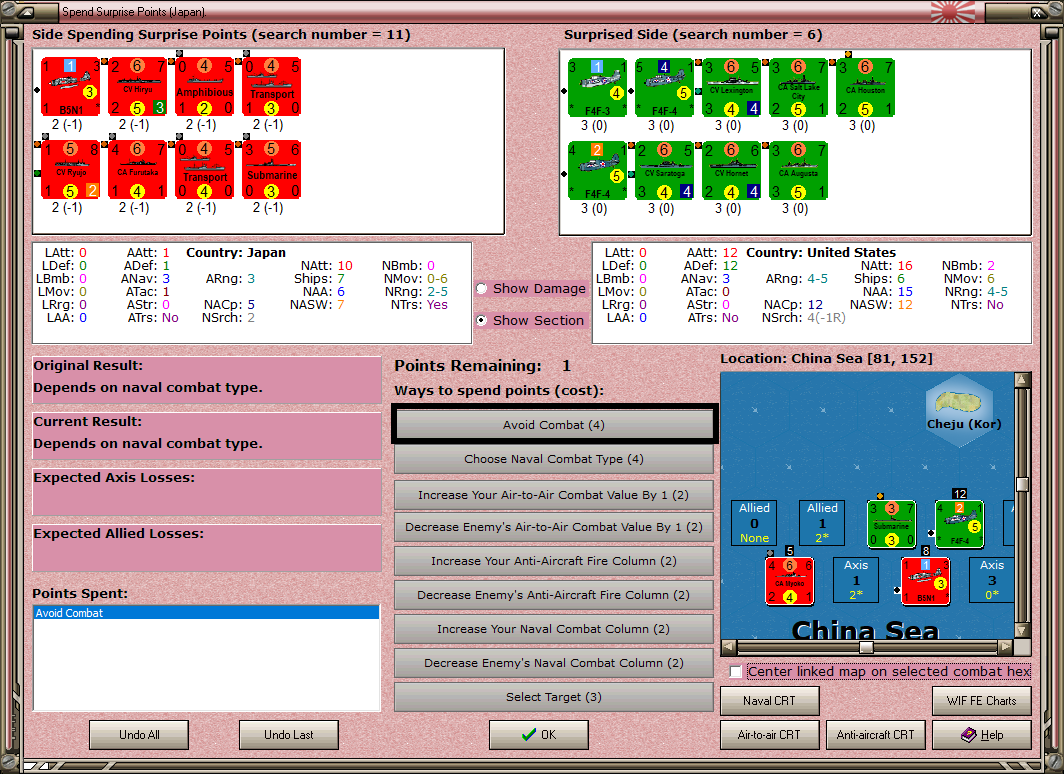1064x774 pixels.
Task: Select the CA Salt Lake City counter
Action: (x=799, y=88)
